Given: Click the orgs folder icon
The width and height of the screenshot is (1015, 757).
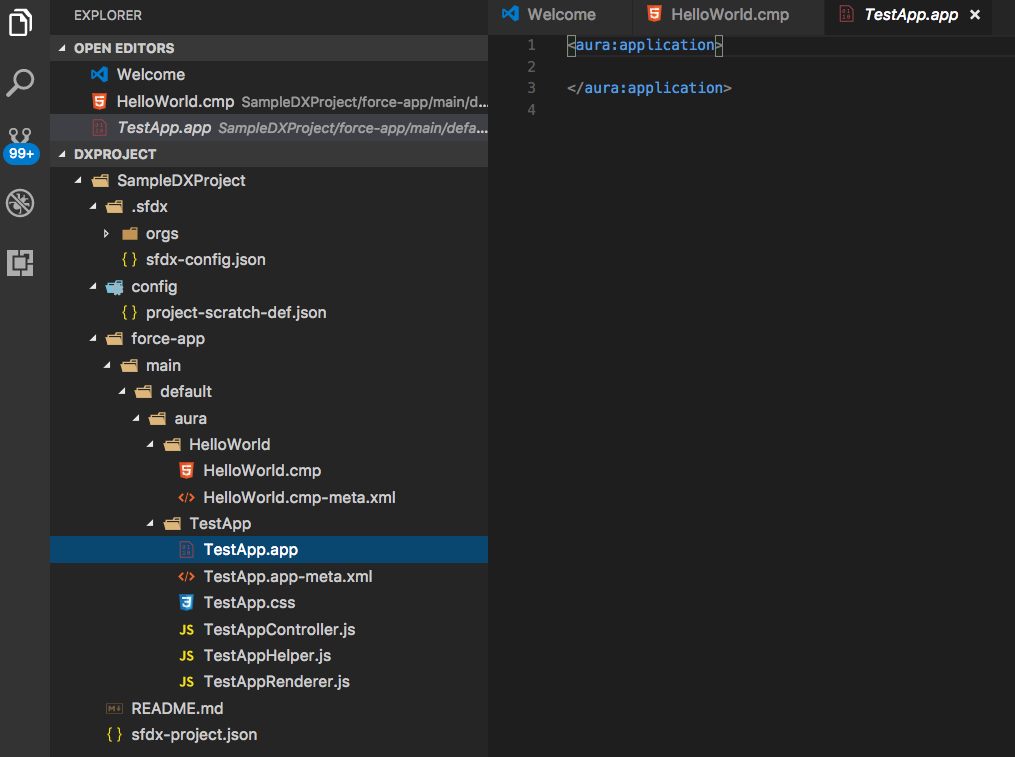Looking at the screenshot, I should pyautogui.click(x=129, y=234).
